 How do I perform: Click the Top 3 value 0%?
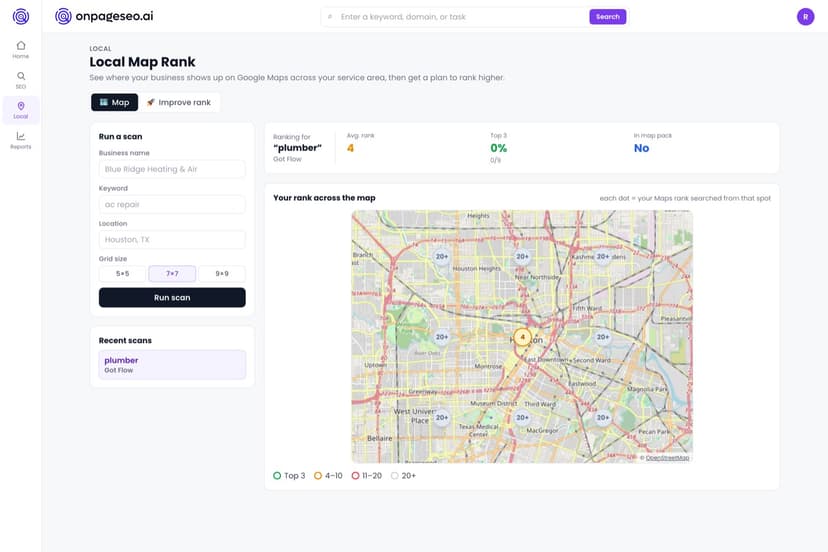tap(498, 148)
